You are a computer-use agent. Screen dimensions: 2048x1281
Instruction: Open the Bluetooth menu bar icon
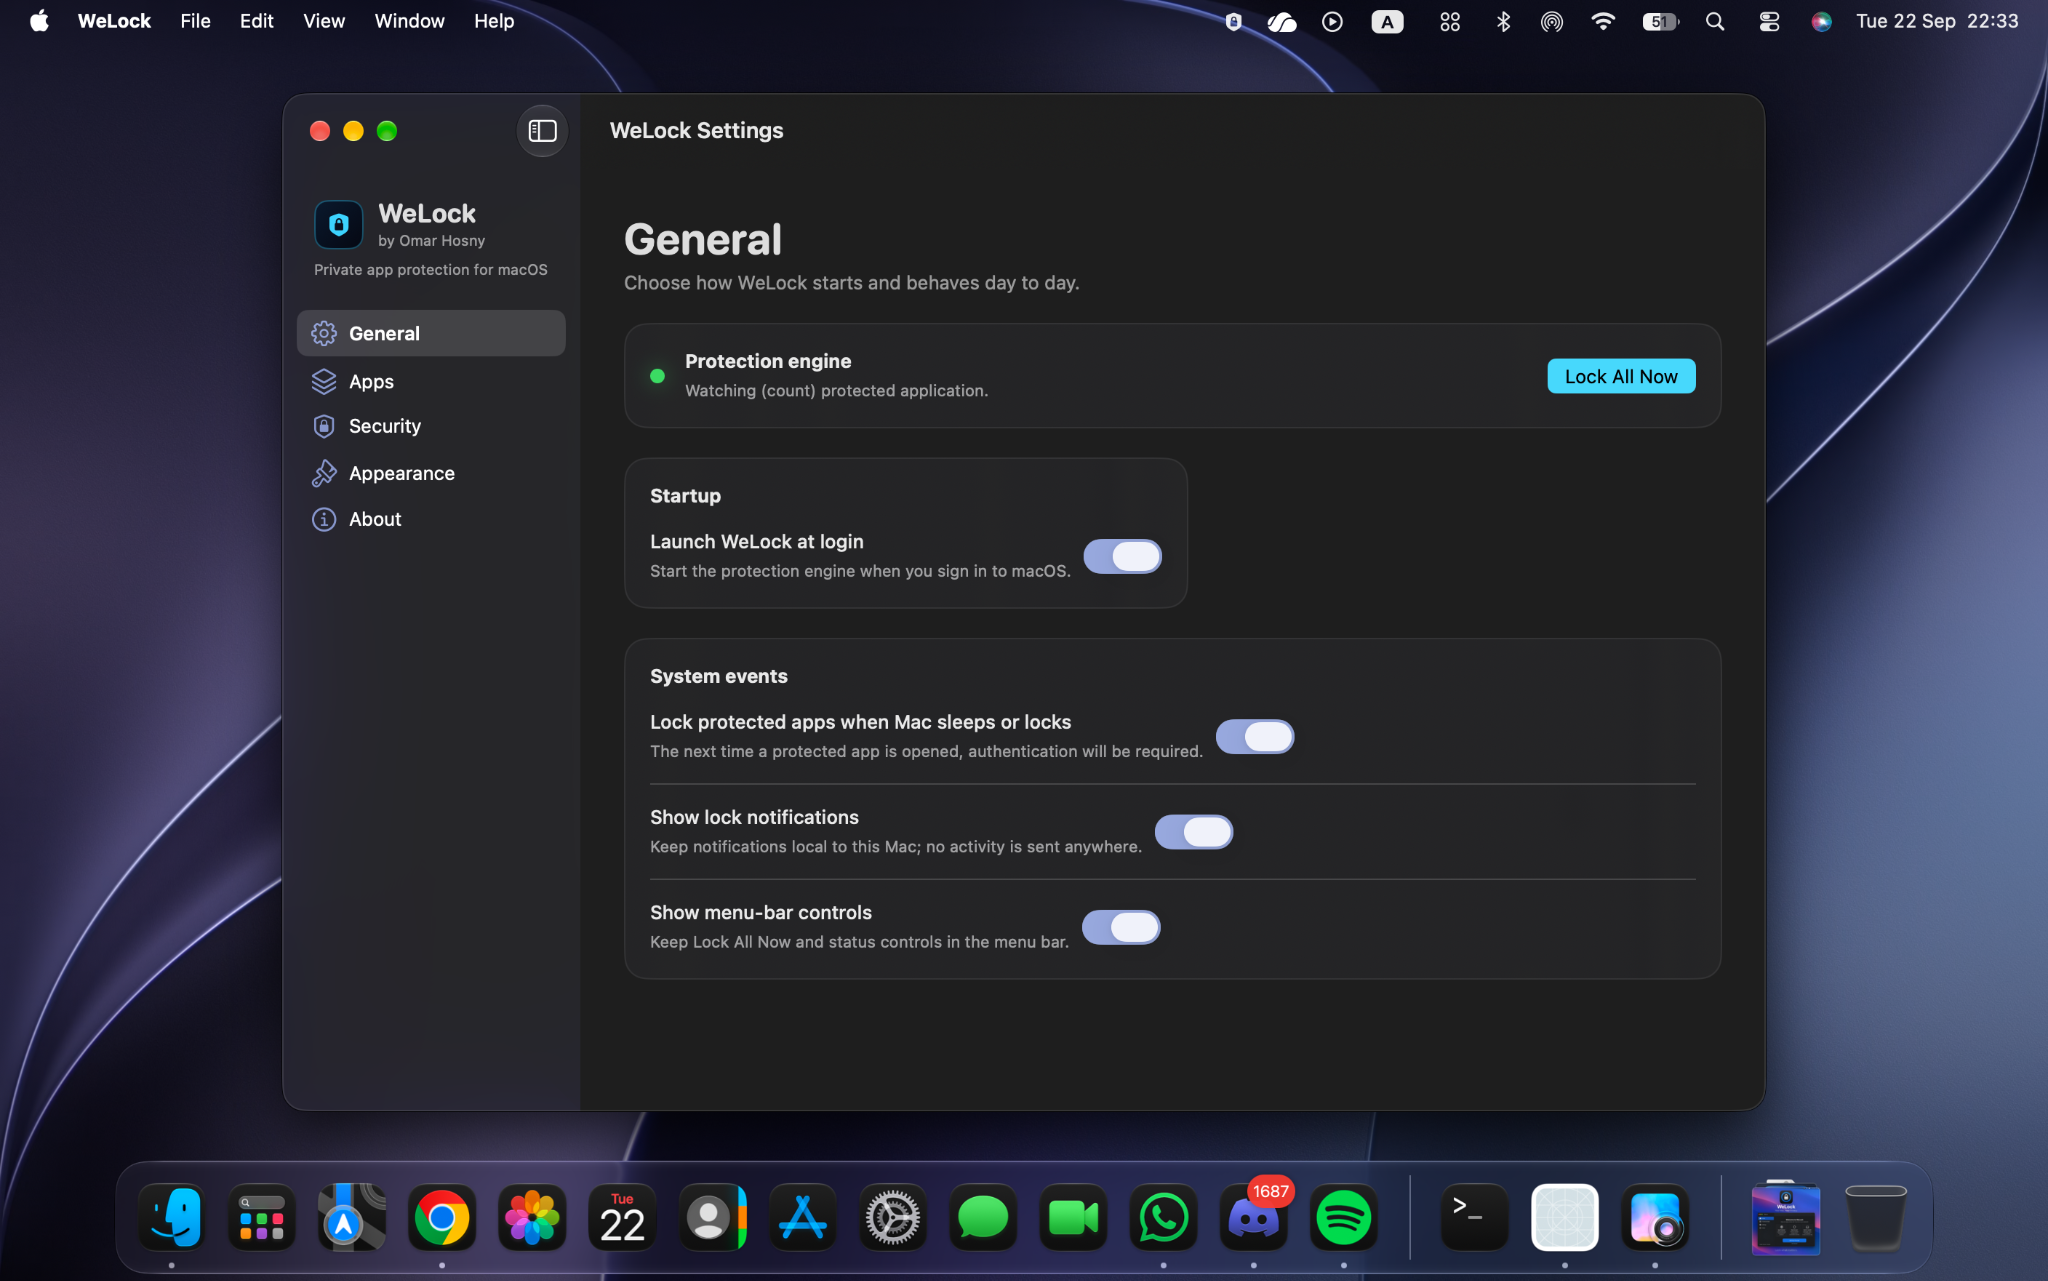click(1503, 21)
